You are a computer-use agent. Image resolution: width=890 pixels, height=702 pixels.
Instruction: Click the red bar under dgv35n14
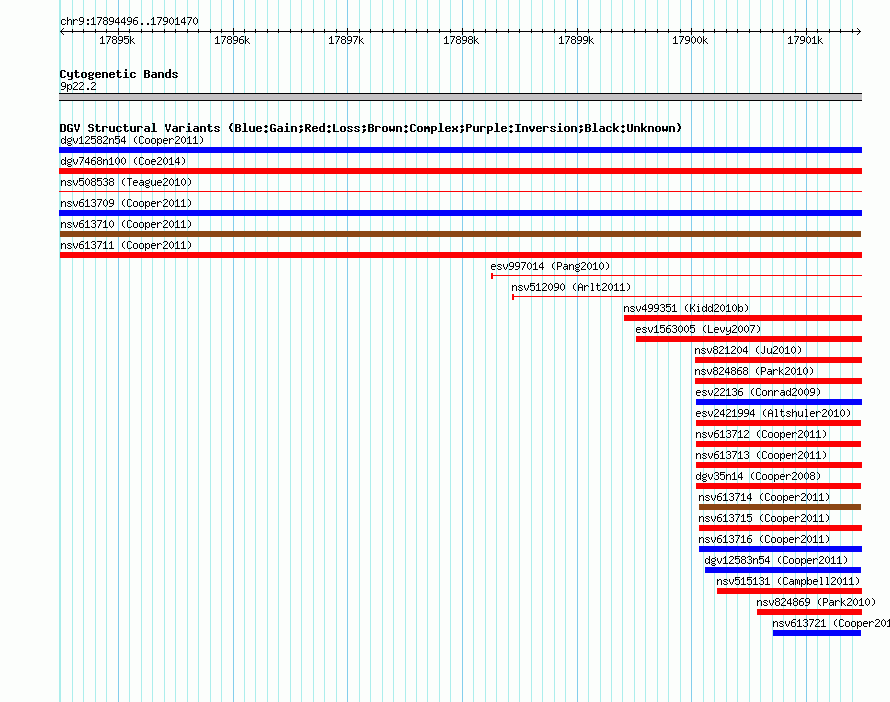pos(779,486)
